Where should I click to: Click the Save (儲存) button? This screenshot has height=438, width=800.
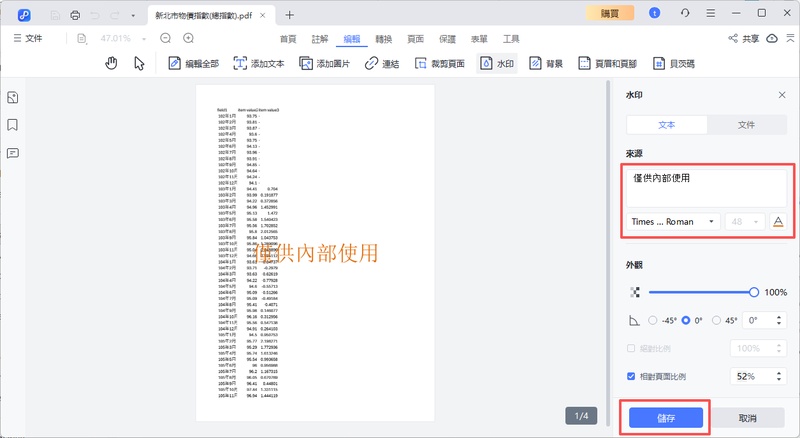click(666, 418)
